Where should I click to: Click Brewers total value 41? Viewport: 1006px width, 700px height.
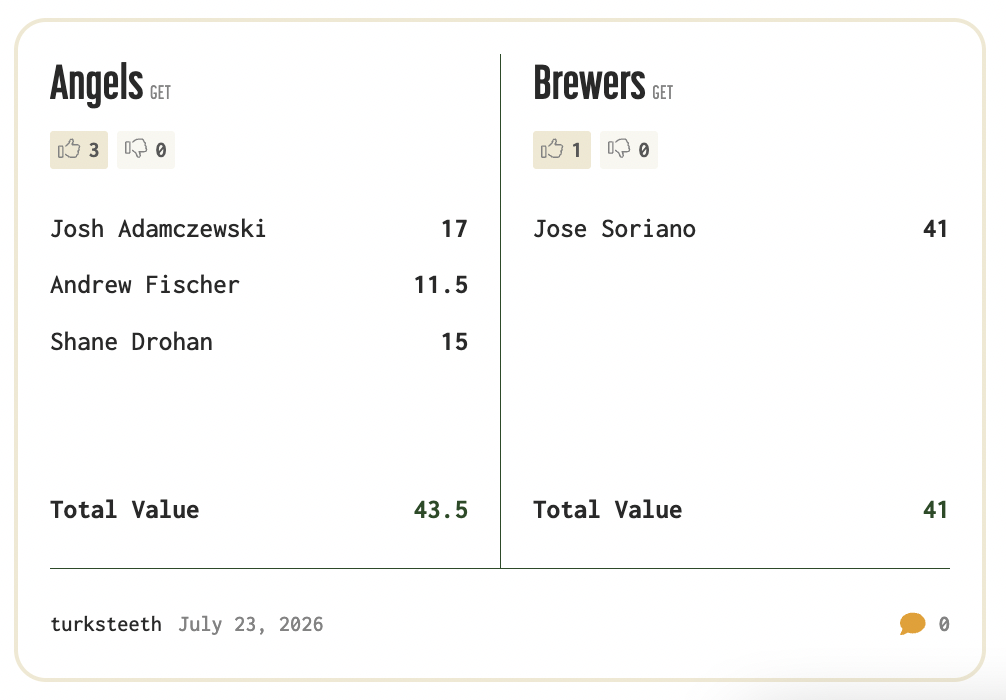[935, 510]
